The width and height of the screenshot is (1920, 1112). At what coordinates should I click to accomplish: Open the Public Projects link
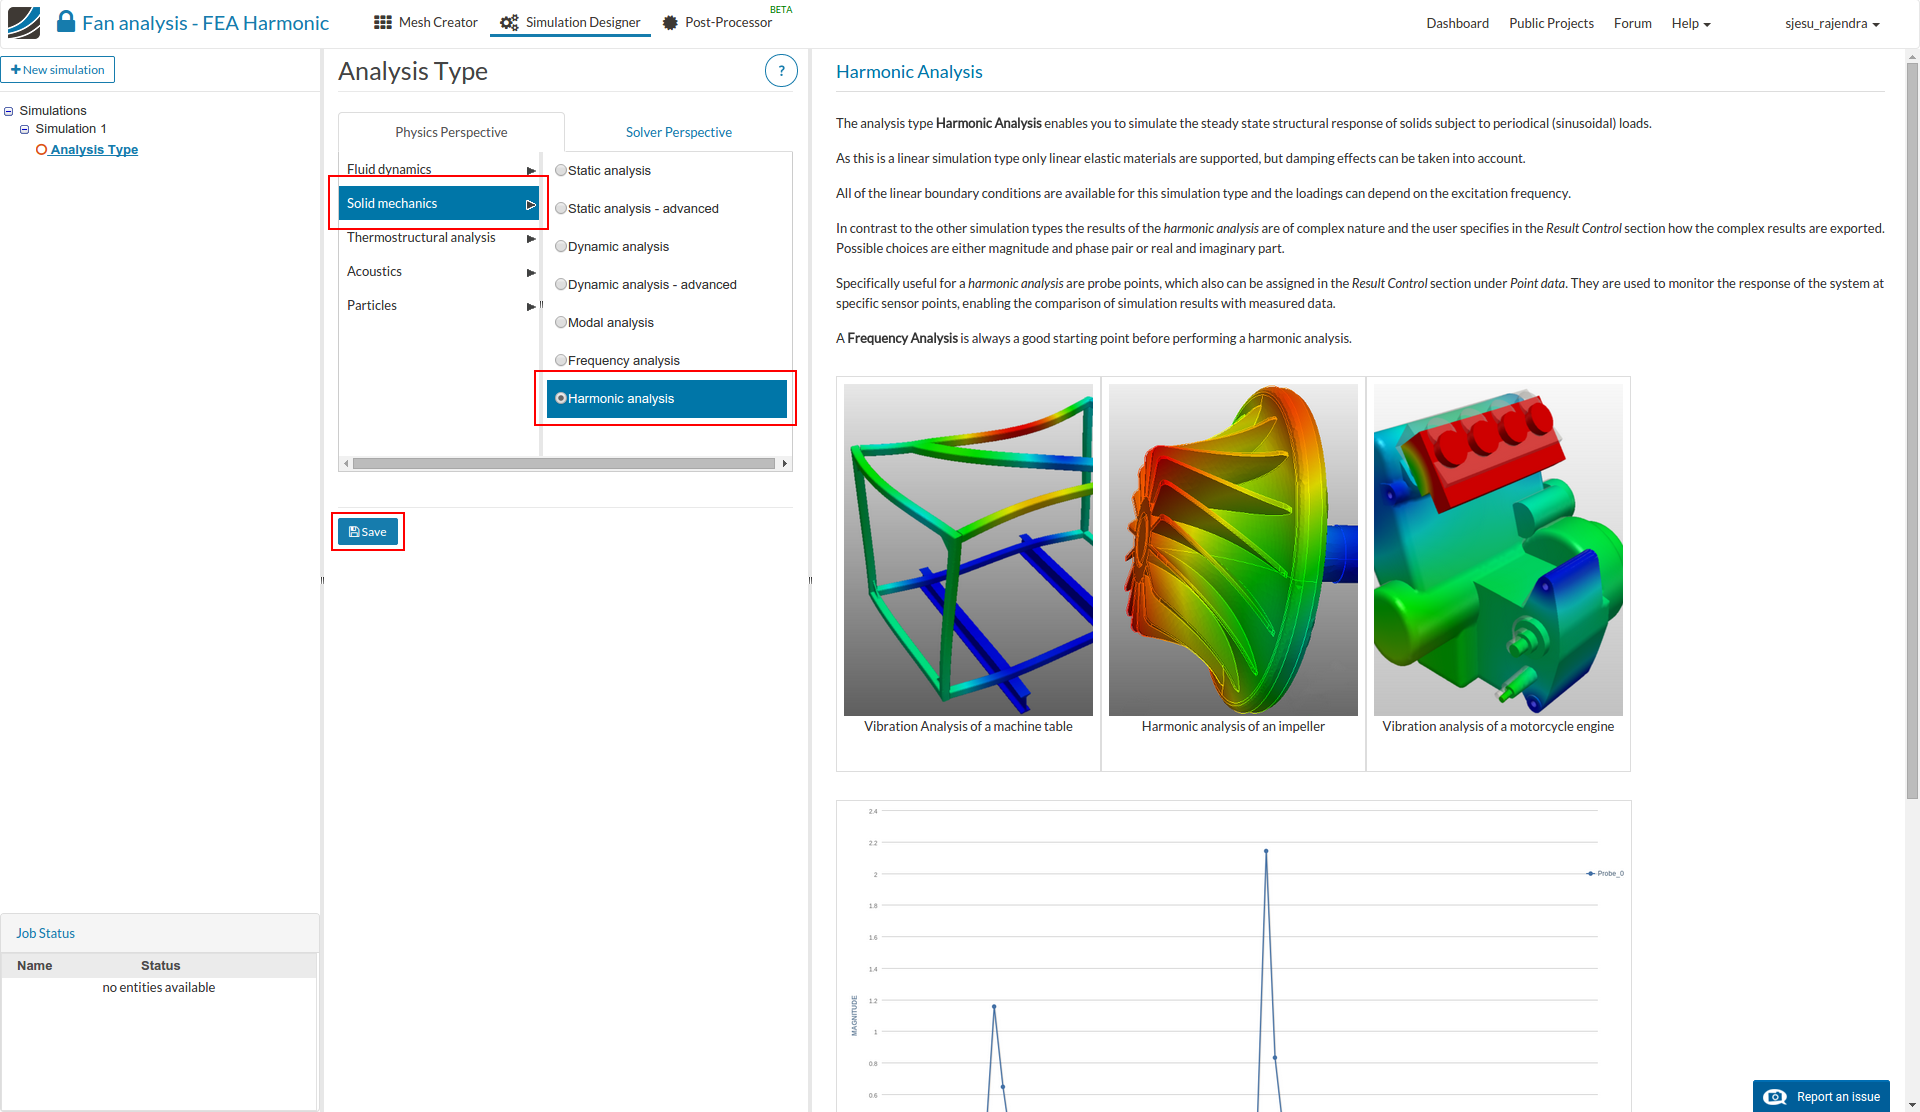coord(1551,23)
